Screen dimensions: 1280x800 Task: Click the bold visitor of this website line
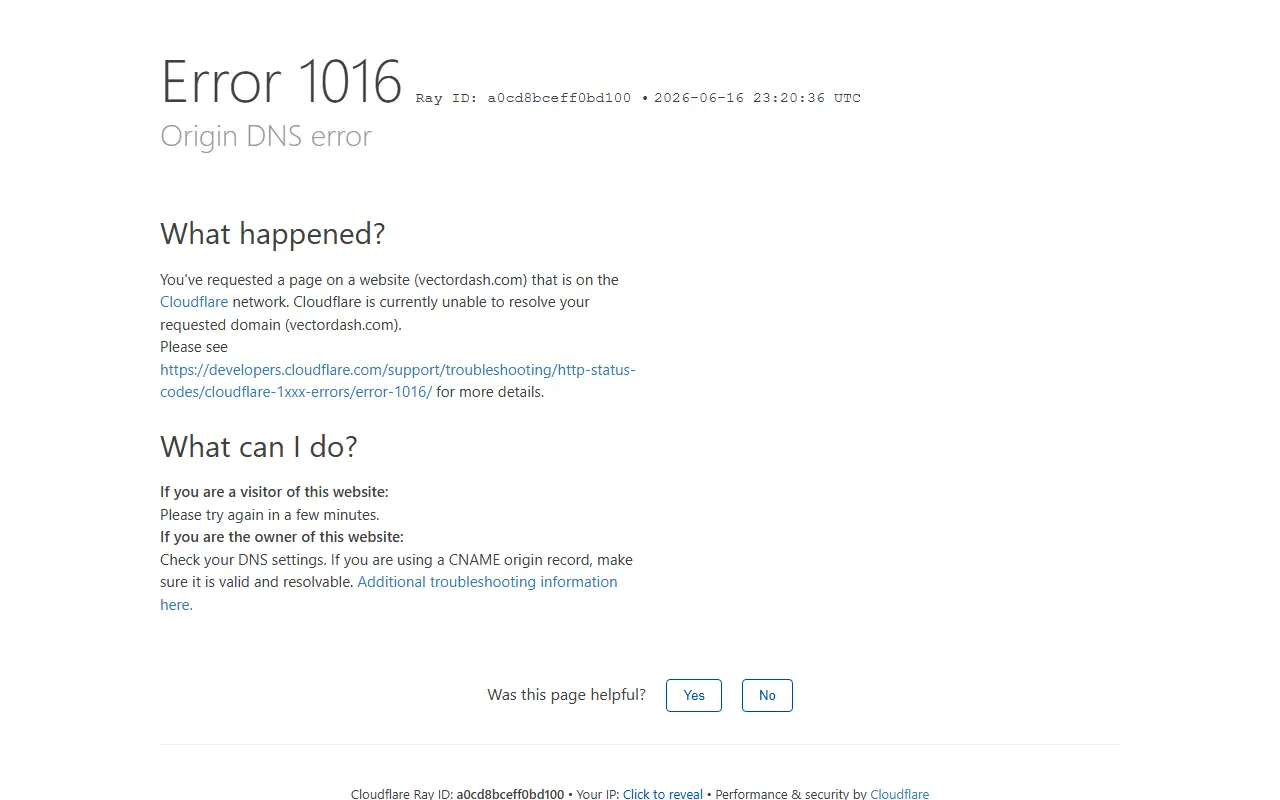(x=274, y=492)
